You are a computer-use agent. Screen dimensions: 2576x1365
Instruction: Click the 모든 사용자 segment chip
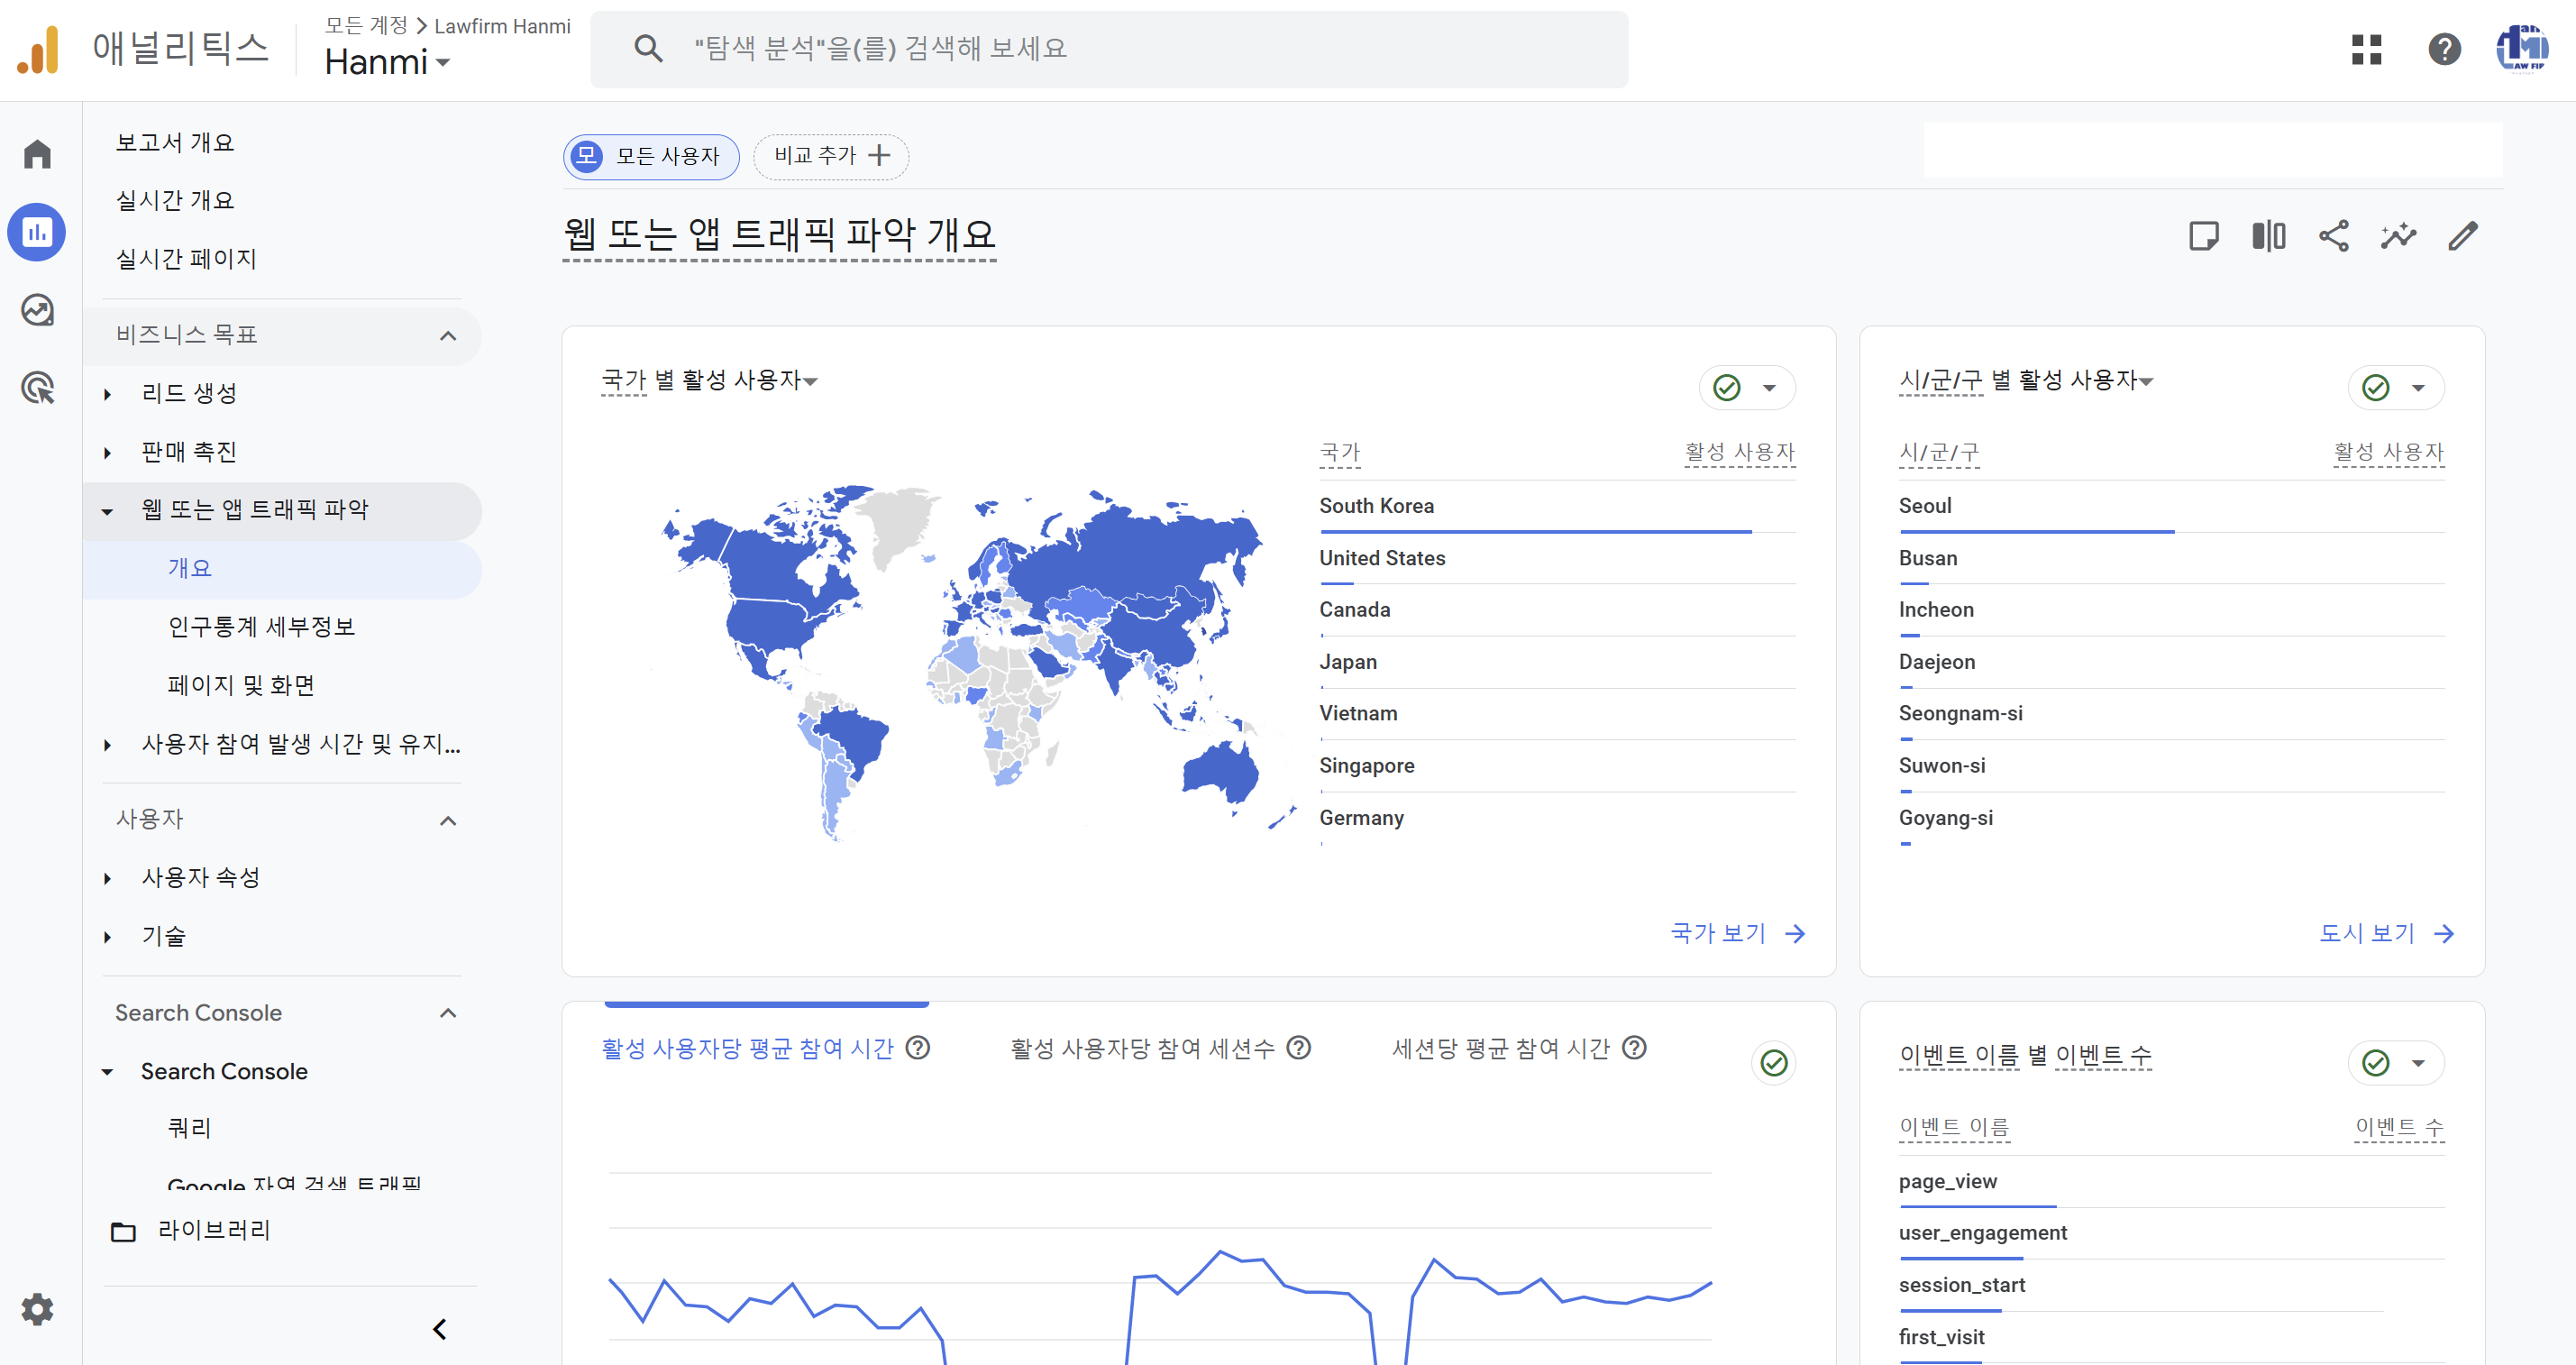pos(651,157)
